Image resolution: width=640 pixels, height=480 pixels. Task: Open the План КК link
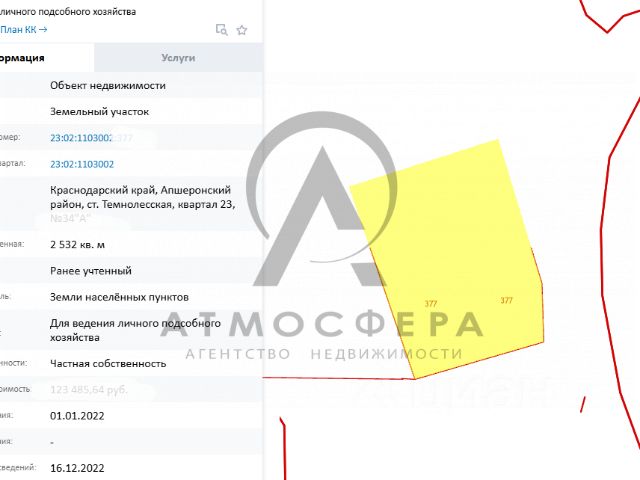(24, 29)
